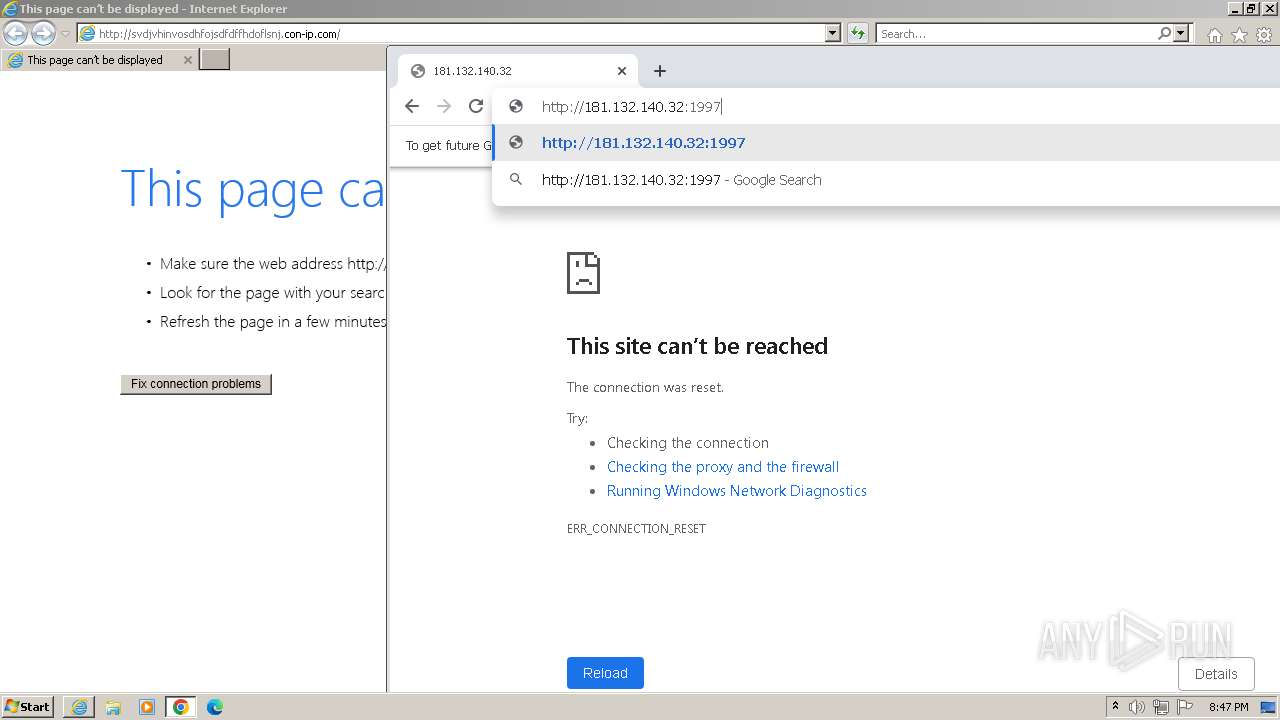Select IE tab 'This page can't be displayed'
The width and height of the screenshot is (1280, 720).
pyautogui.click(x=99, y=60)
